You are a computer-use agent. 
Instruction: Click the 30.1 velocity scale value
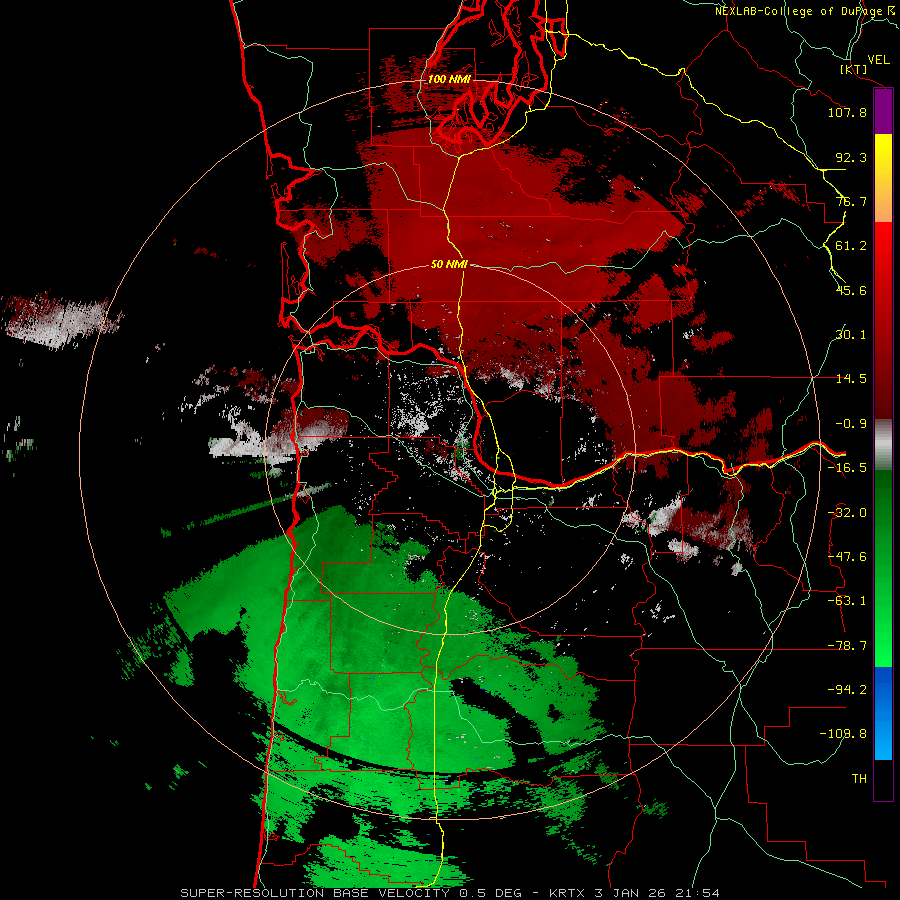tap(851, 335)
